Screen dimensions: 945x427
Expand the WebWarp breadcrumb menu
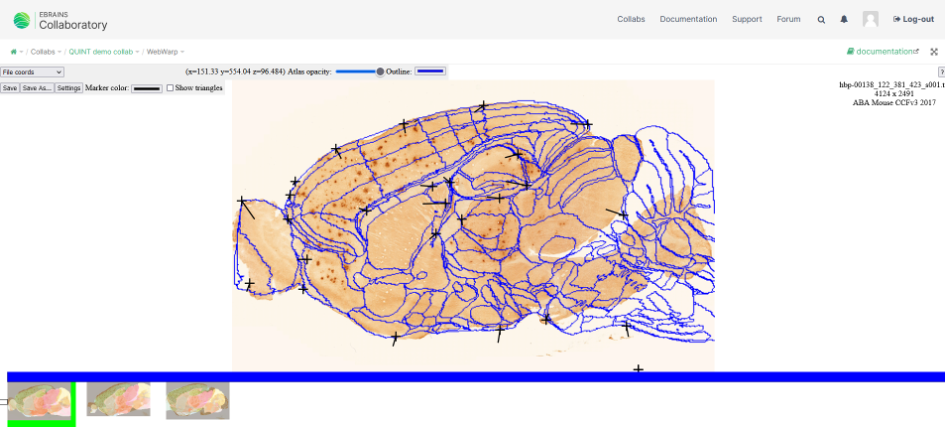[x=164, y=51]
